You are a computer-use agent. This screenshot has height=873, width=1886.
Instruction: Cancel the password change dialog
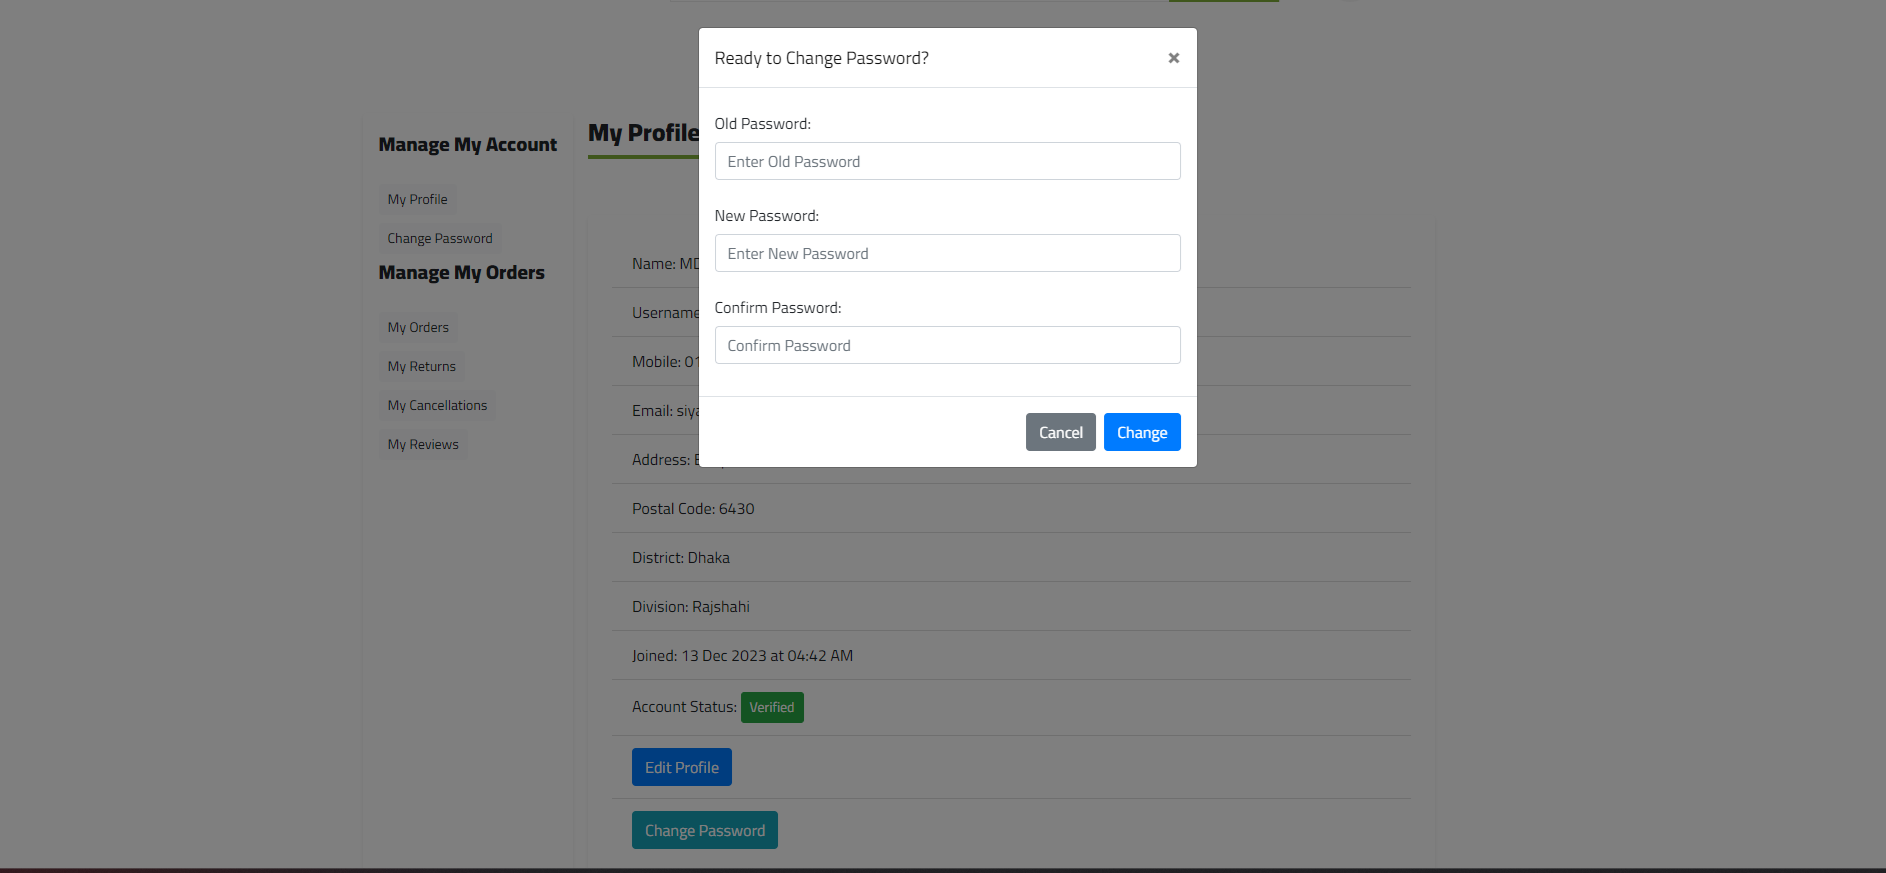tap(1060, 432)
